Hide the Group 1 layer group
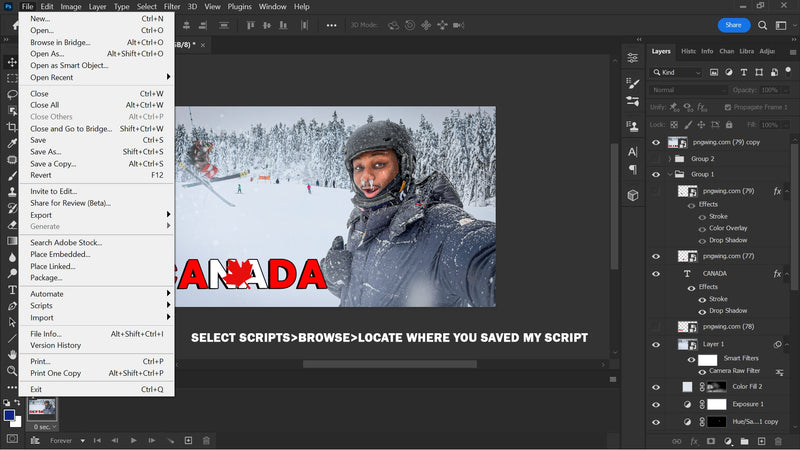Viewport: 800px width, 450px height. (656, 174)
